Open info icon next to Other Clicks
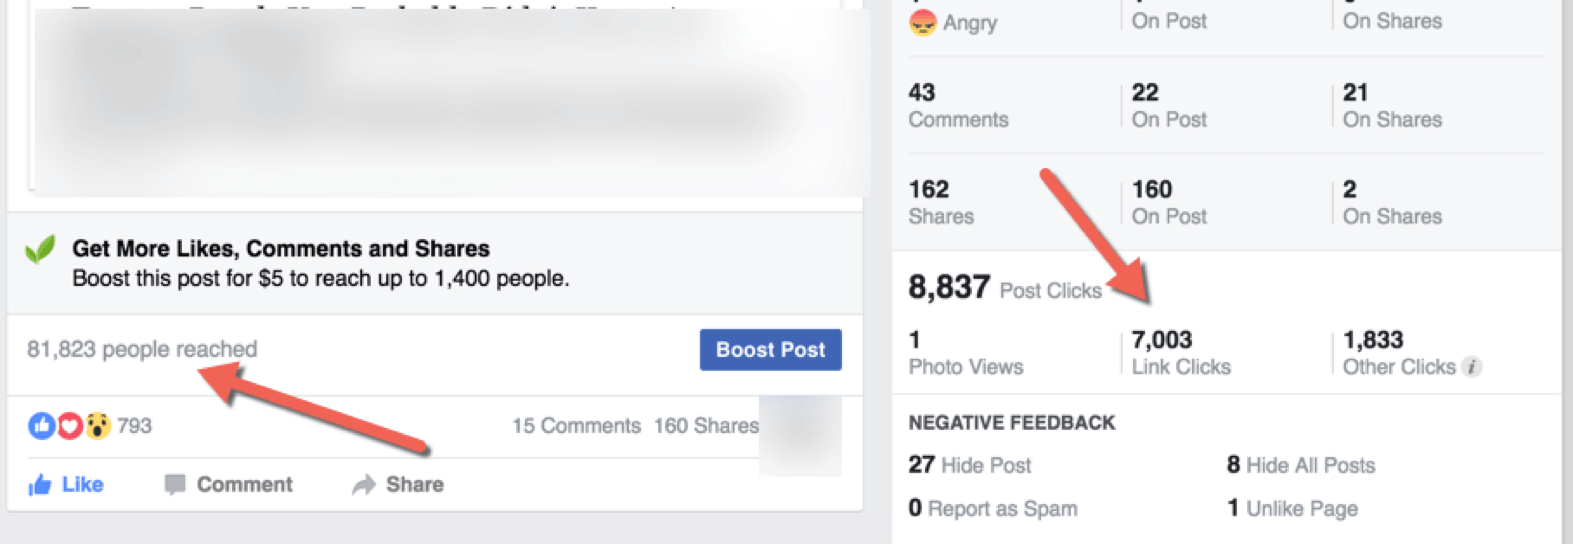The width and height of the screenshot is (1573, 544). click(1471, 367)
